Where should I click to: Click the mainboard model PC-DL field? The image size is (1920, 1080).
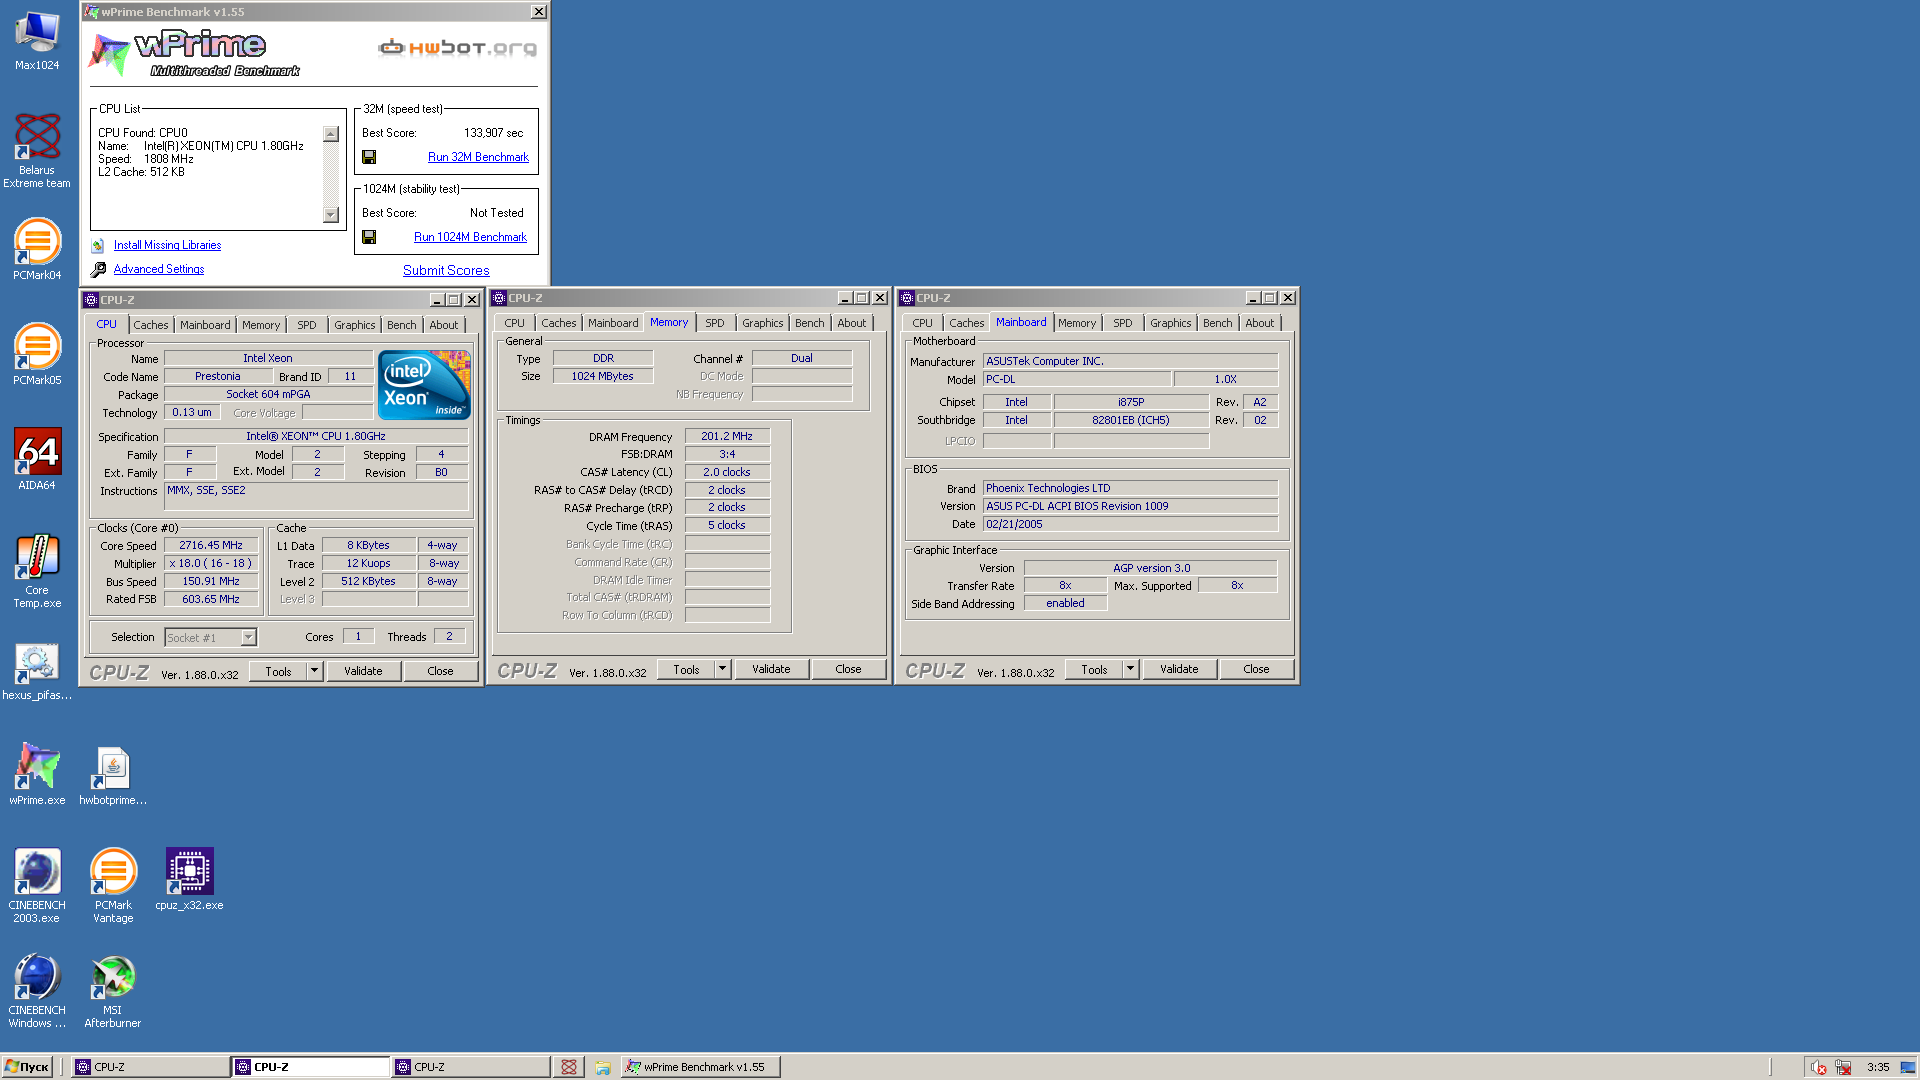click(1076, 379)
